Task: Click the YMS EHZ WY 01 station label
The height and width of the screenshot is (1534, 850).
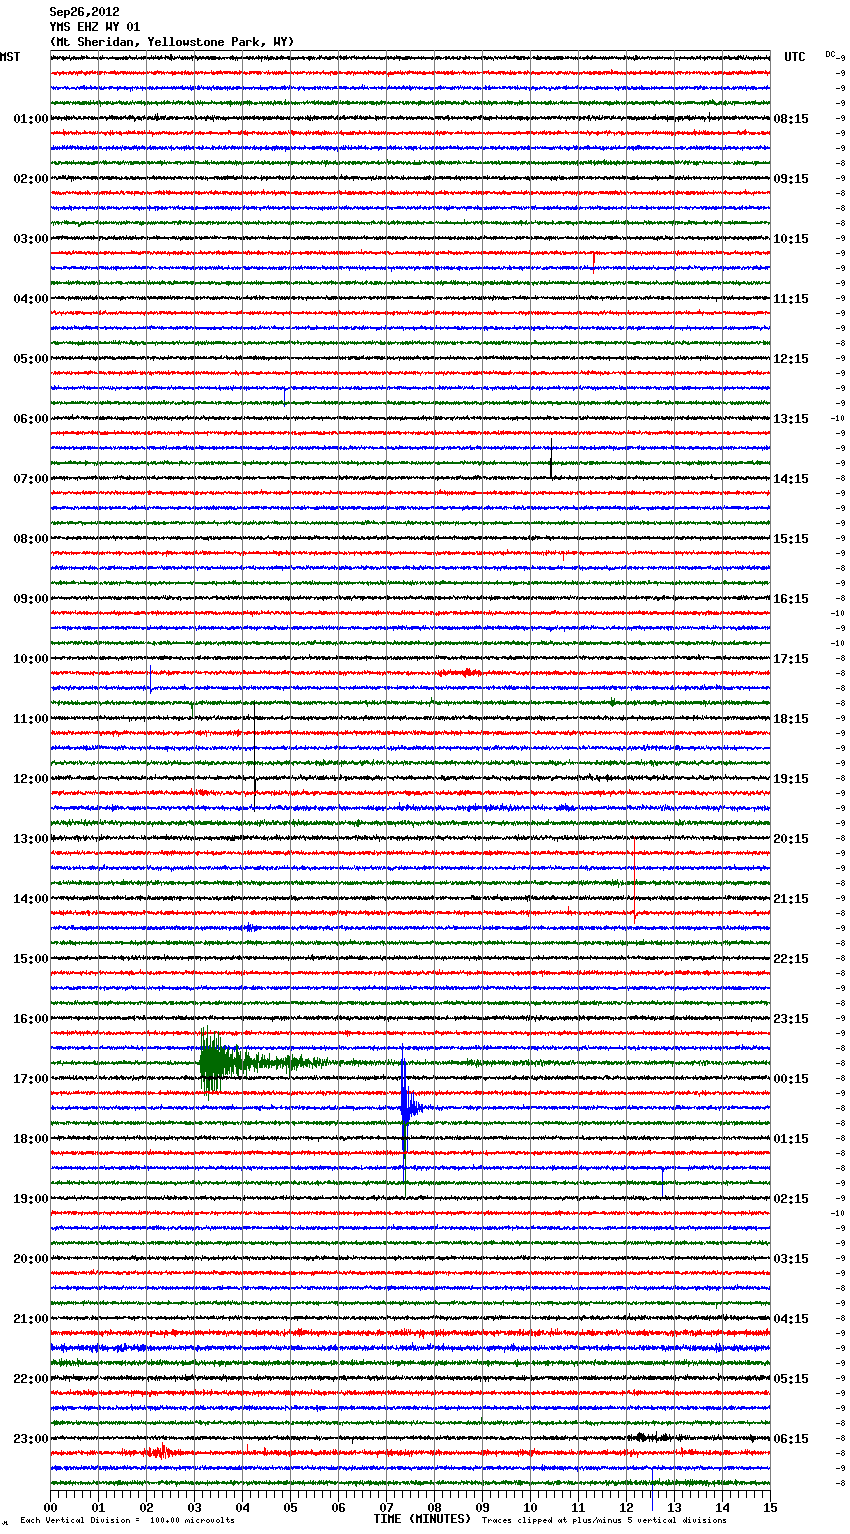Action: [x=95, y=27]
